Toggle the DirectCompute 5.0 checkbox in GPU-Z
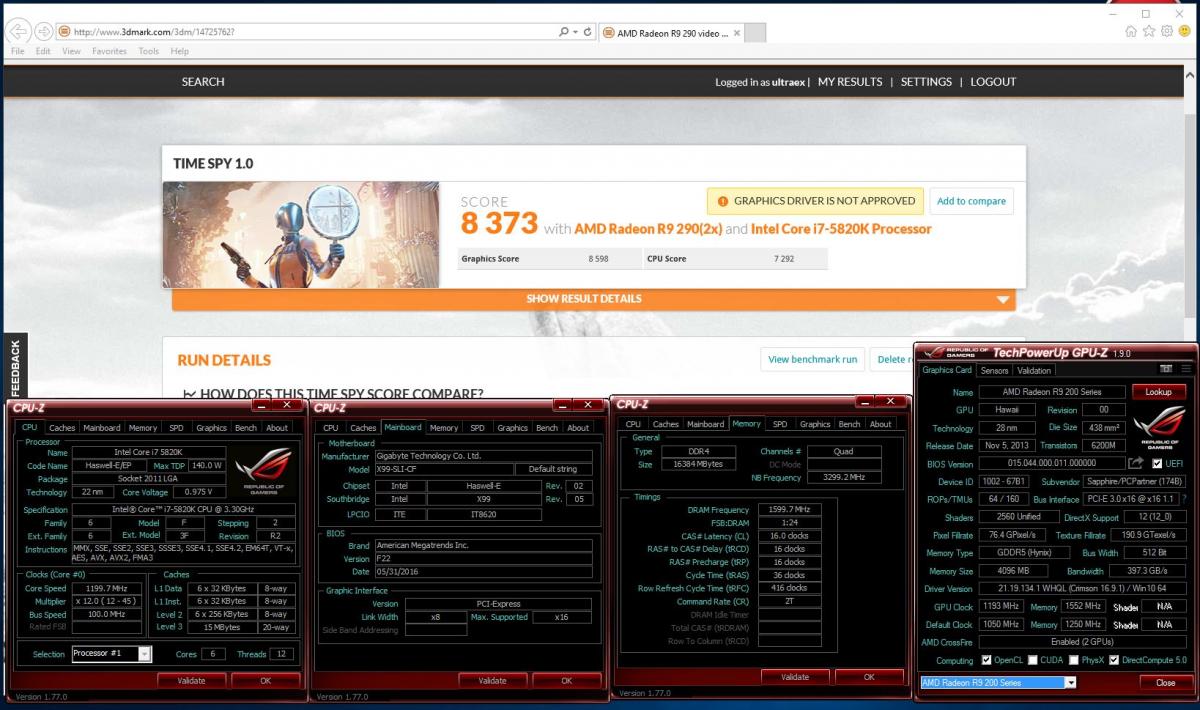 point(1114,661)
